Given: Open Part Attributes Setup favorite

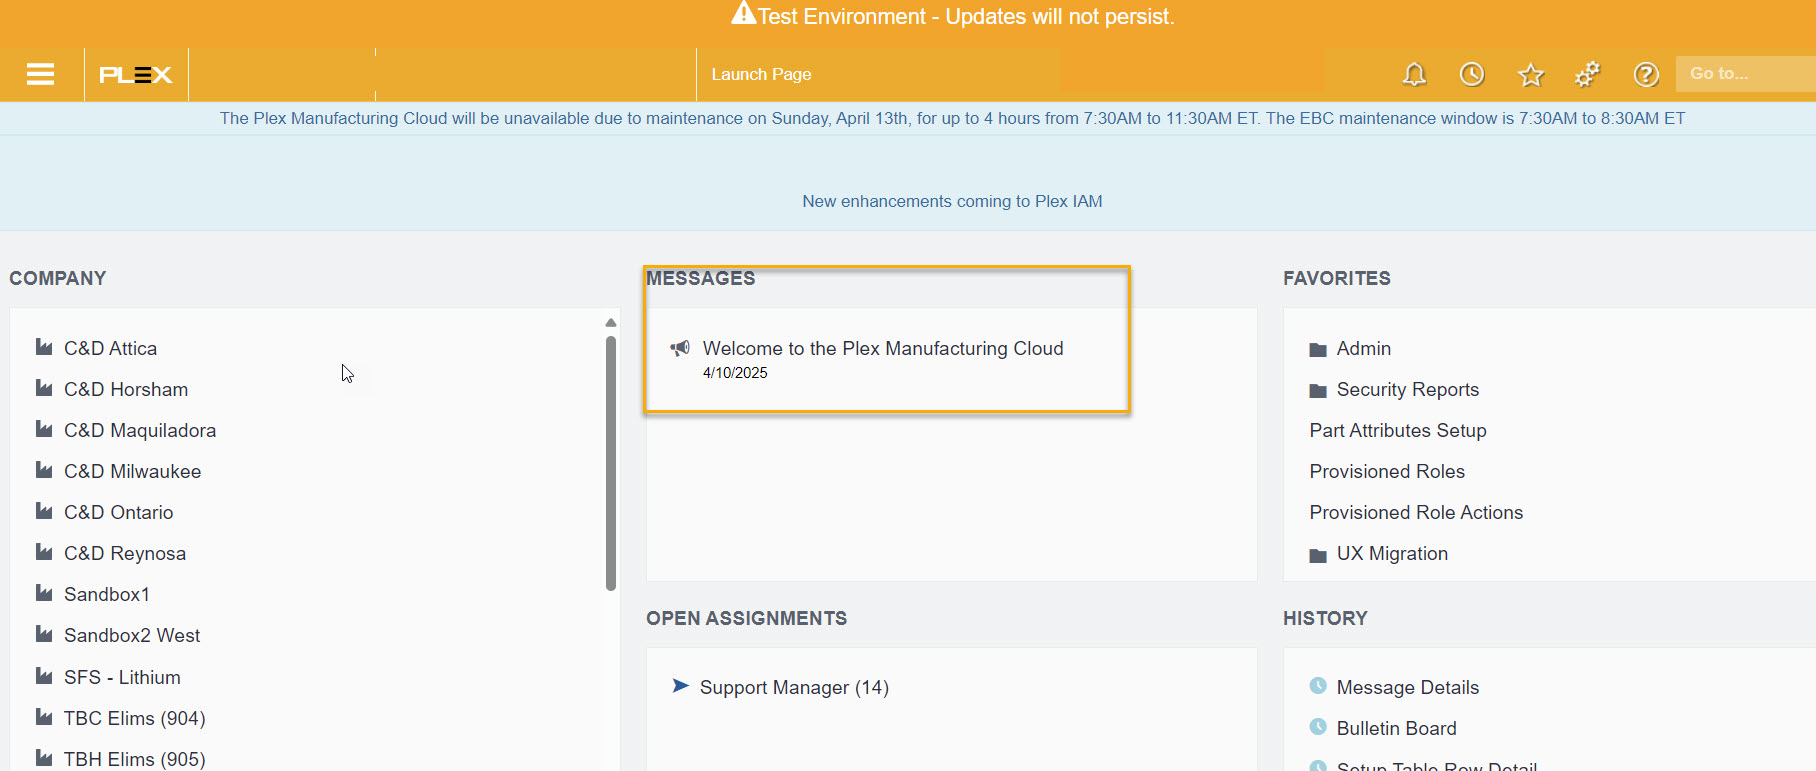Looking at the screenshot, I should coord(1398,430).
